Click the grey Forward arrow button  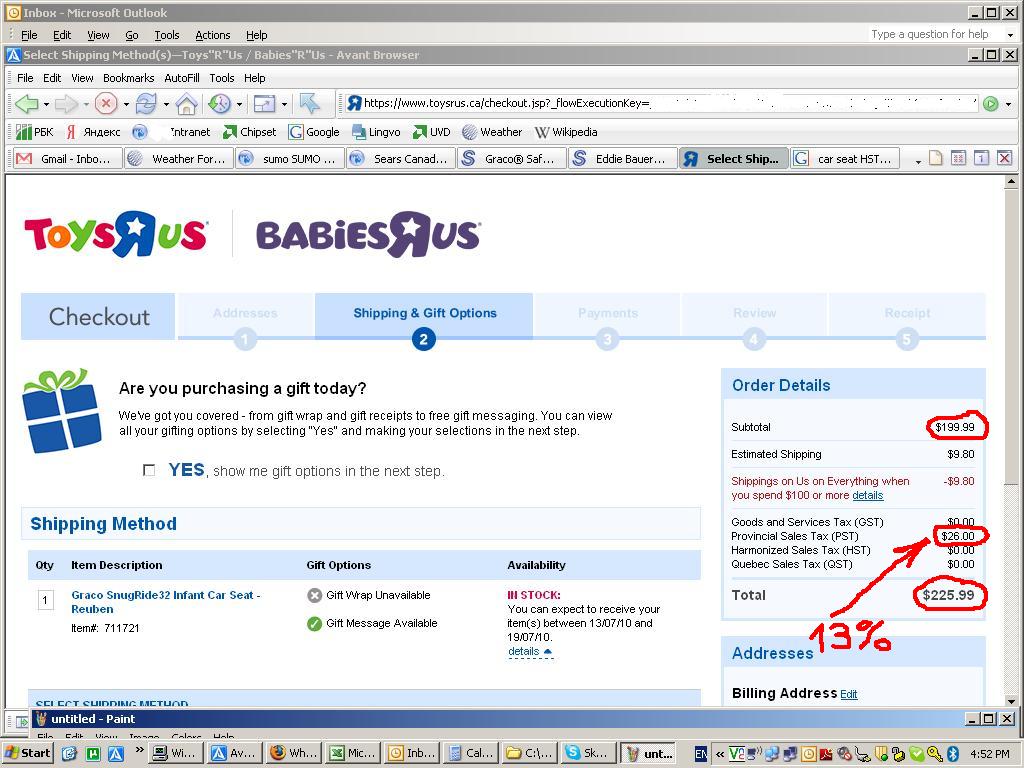pyautogui.click(x=66, y=103)
